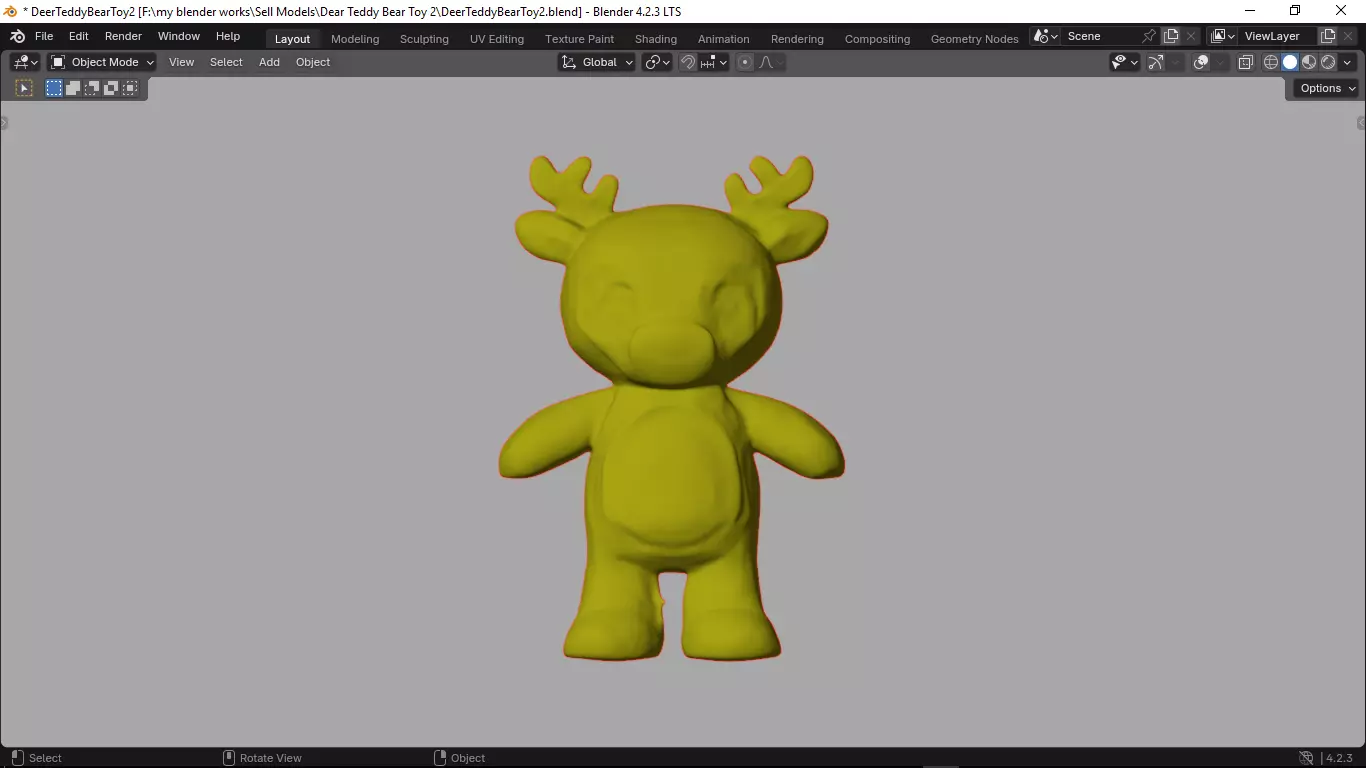Click the Scene name field

[x=1100, y=36]
